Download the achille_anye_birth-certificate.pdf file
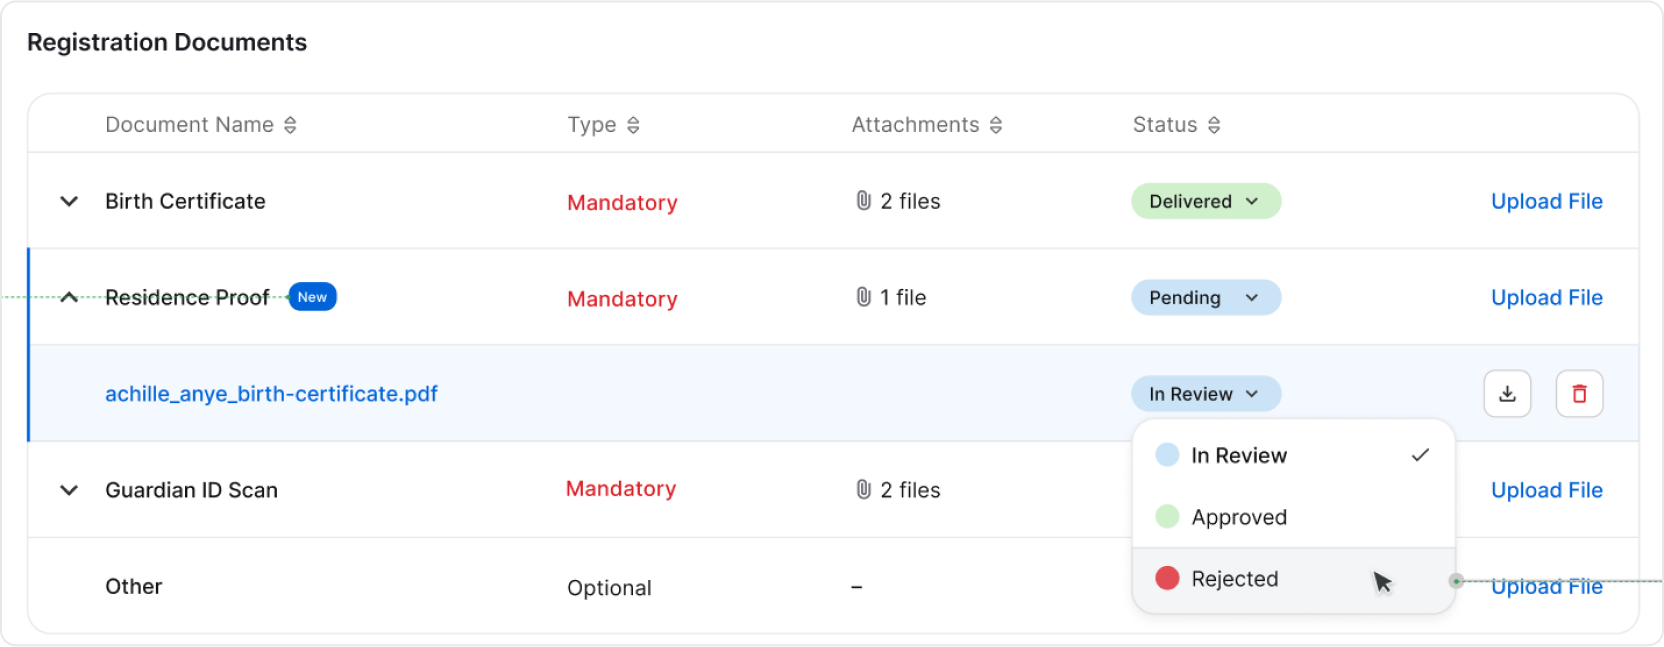This screenshot has height=647, width=1664. pos(1507,394)
